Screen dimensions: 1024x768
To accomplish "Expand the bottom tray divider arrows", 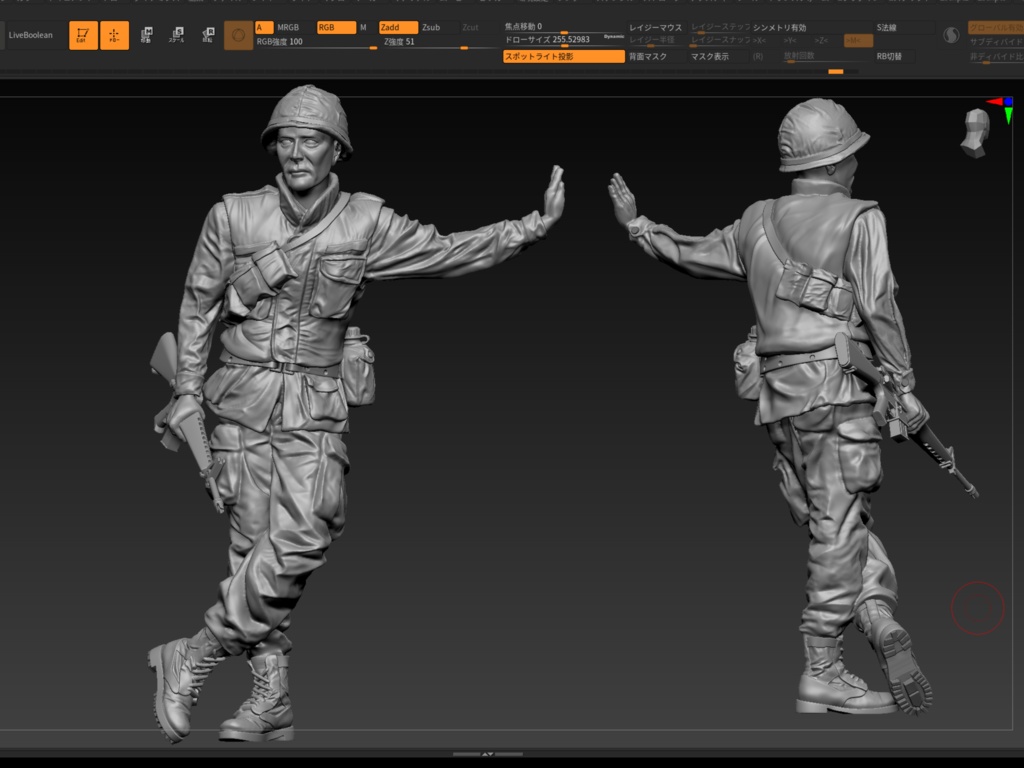I will (487, 754).
